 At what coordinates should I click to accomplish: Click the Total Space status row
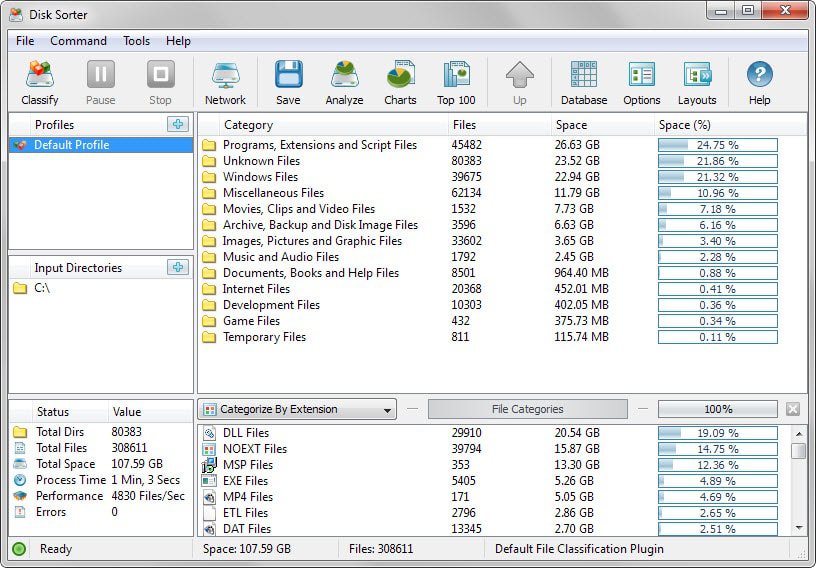point(101,464)
